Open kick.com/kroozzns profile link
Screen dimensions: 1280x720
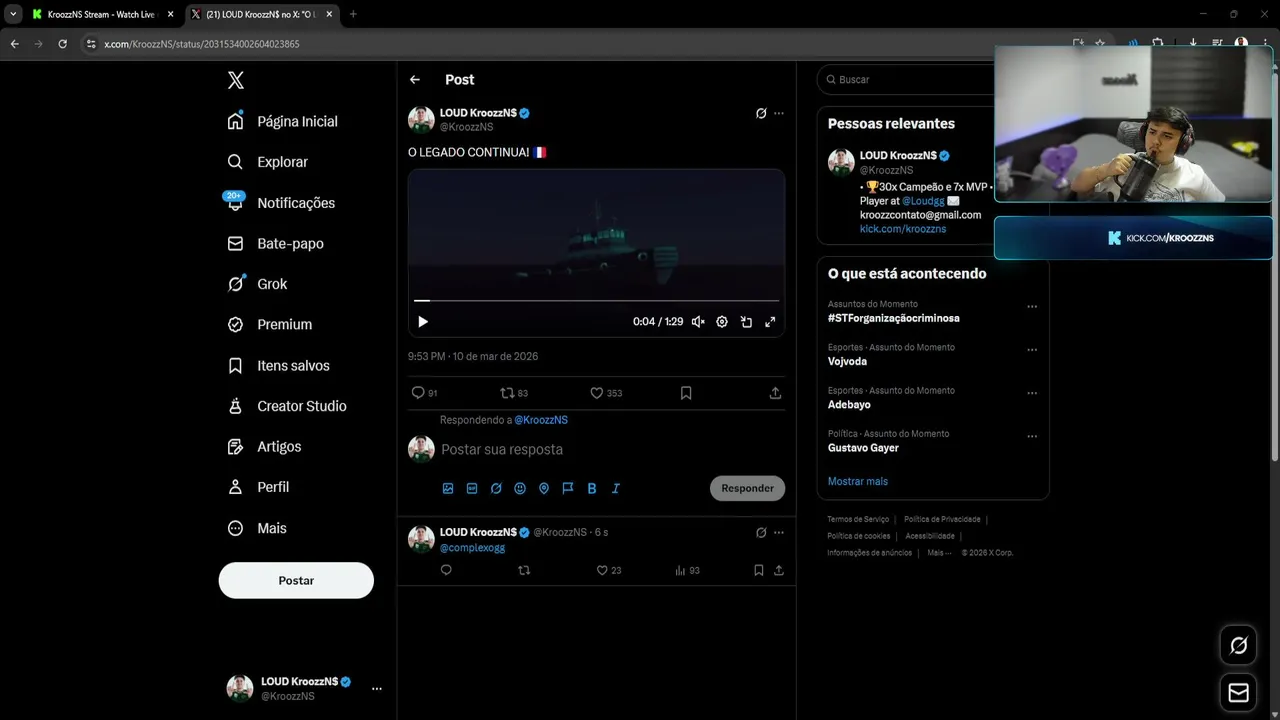(903, 229)
